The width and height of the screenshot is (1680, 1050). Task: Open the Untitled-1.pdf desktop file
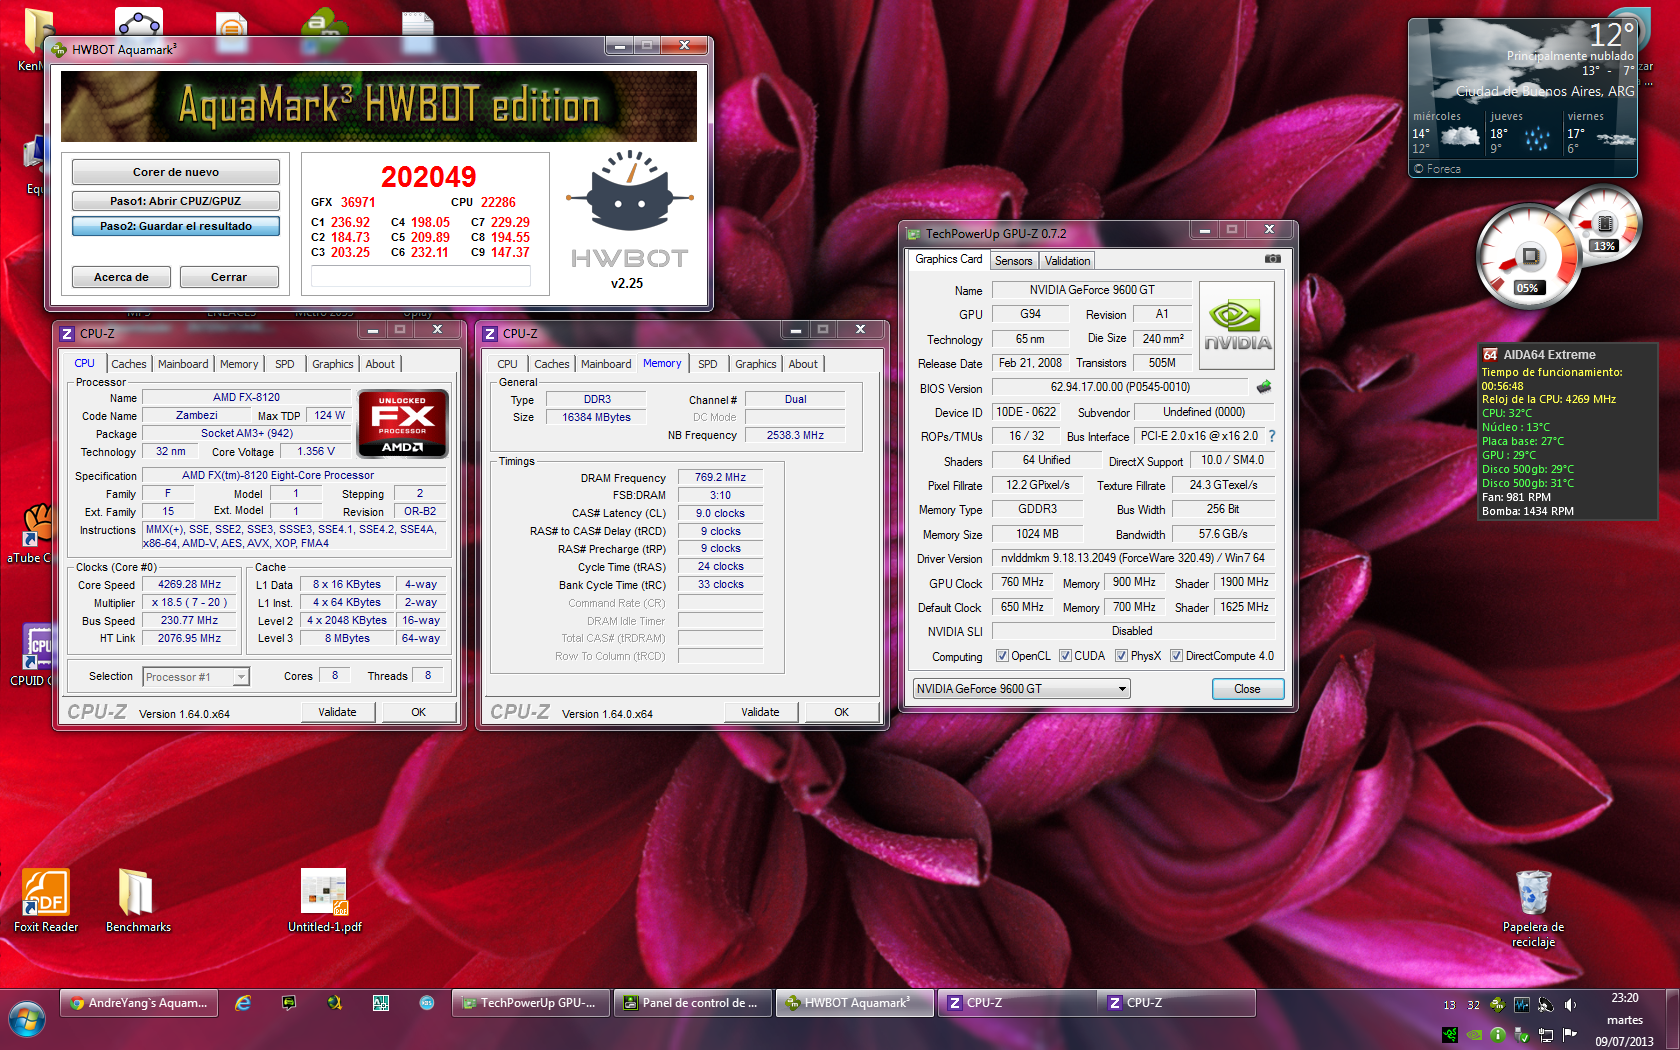click(324, 901)
